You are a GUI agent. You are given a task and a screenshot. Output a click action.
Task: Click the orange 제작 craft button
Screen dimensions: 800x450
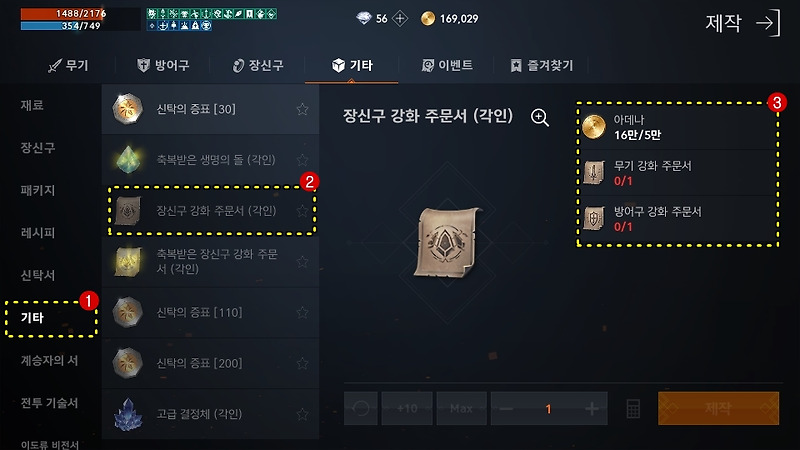tap(718, 408)
